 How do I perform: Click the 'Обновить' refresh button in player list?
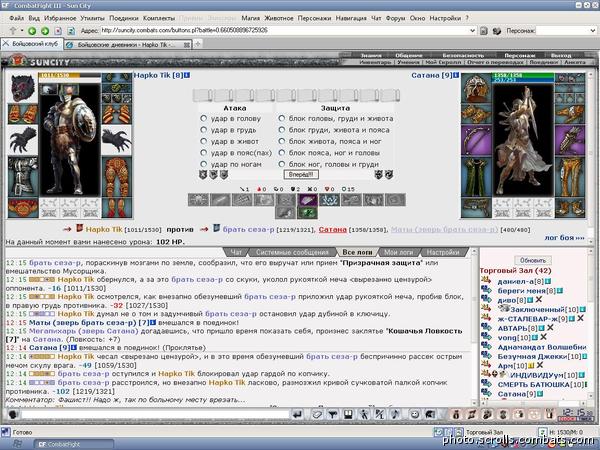coord(533,260)
